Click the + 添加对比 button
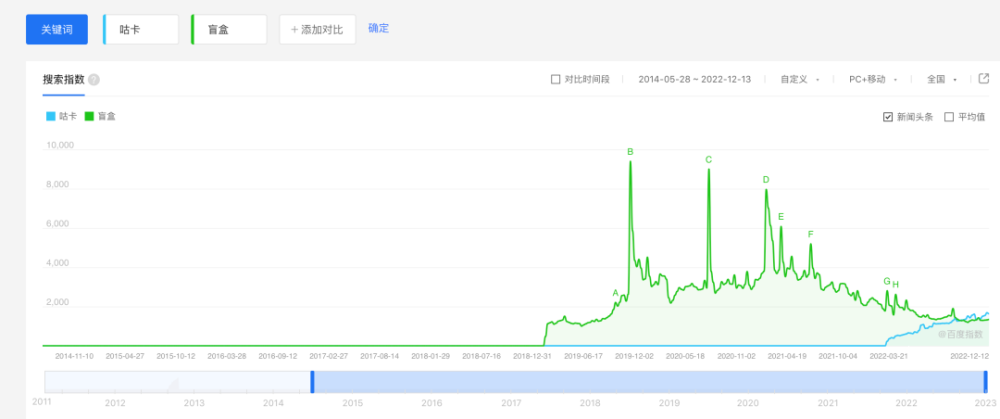Image resolution: width=1000 pixels, height=419 pixels. pos(317,29)
